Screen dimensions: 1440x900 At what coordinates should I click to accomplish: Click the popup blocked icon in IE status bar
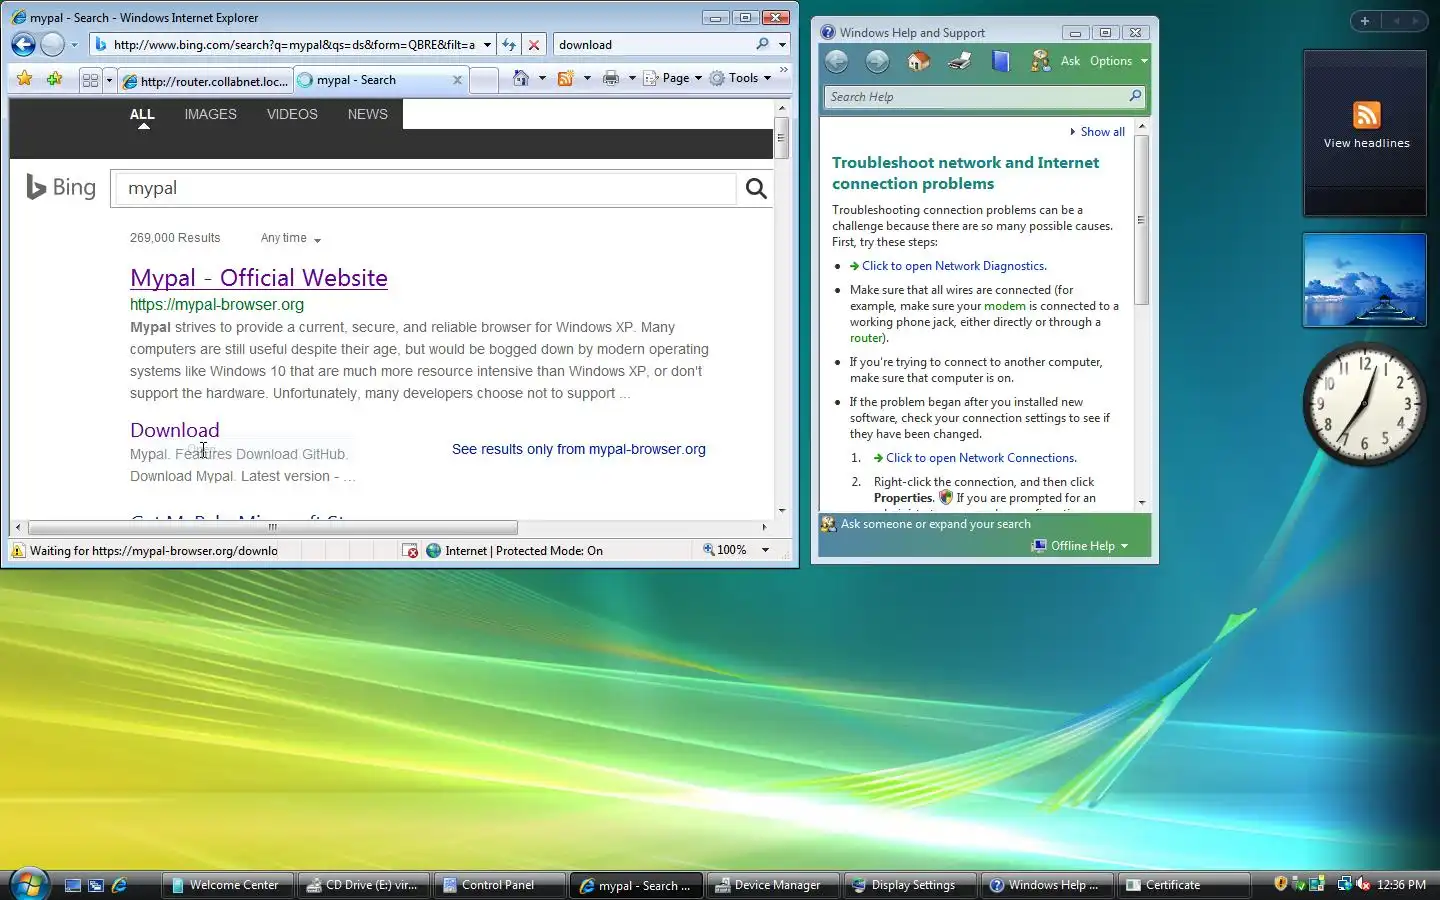pyautogui.click(x=410, y=551)
